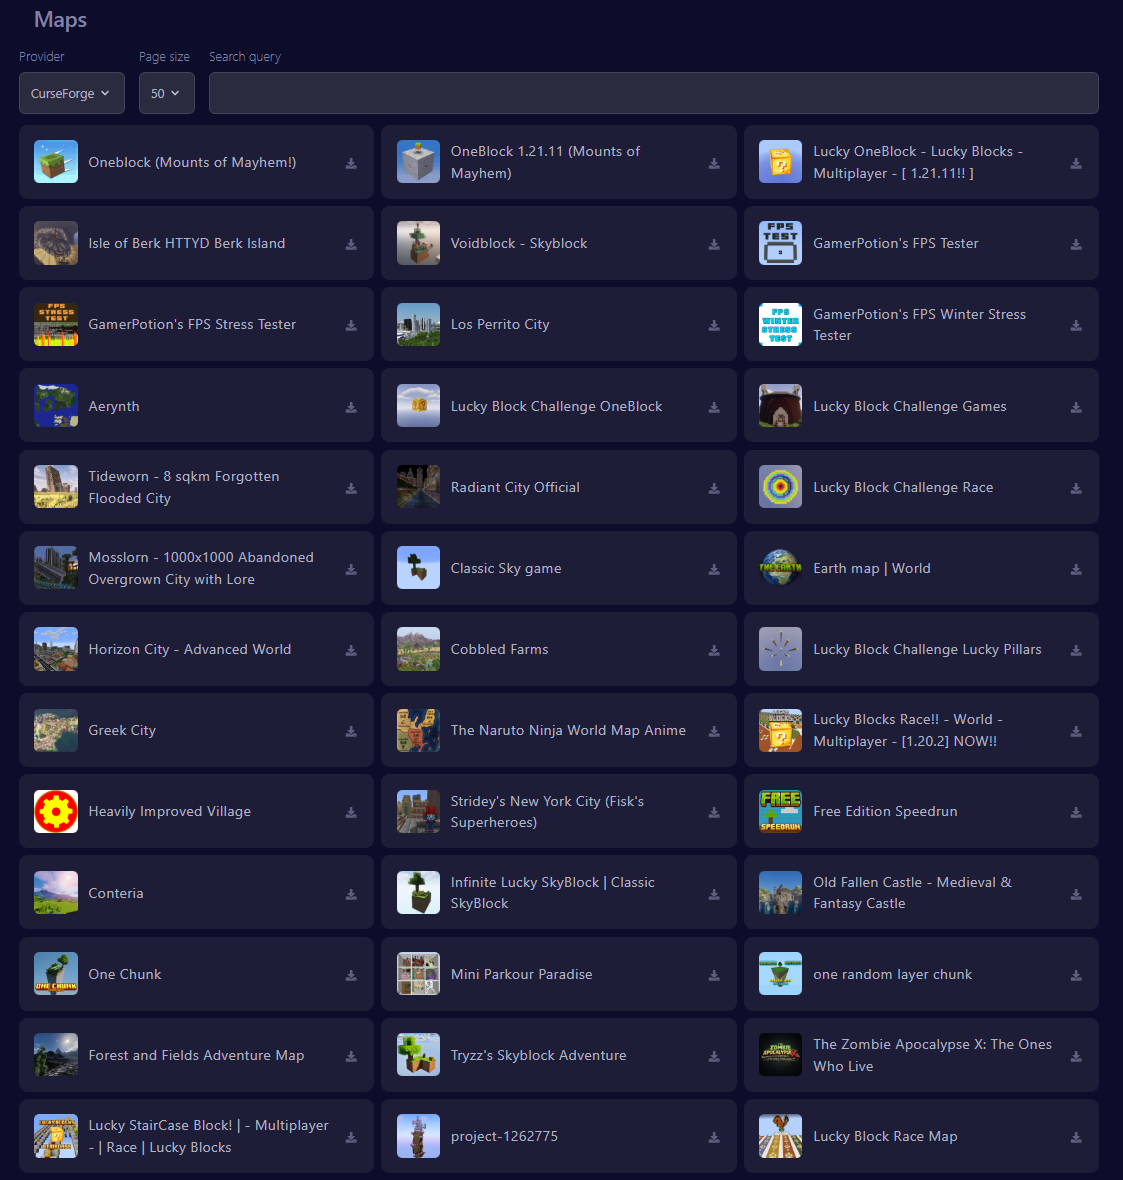Screen dimensions: 1123x1180
Task: Download the Conteria map
Action: [351, 894]
